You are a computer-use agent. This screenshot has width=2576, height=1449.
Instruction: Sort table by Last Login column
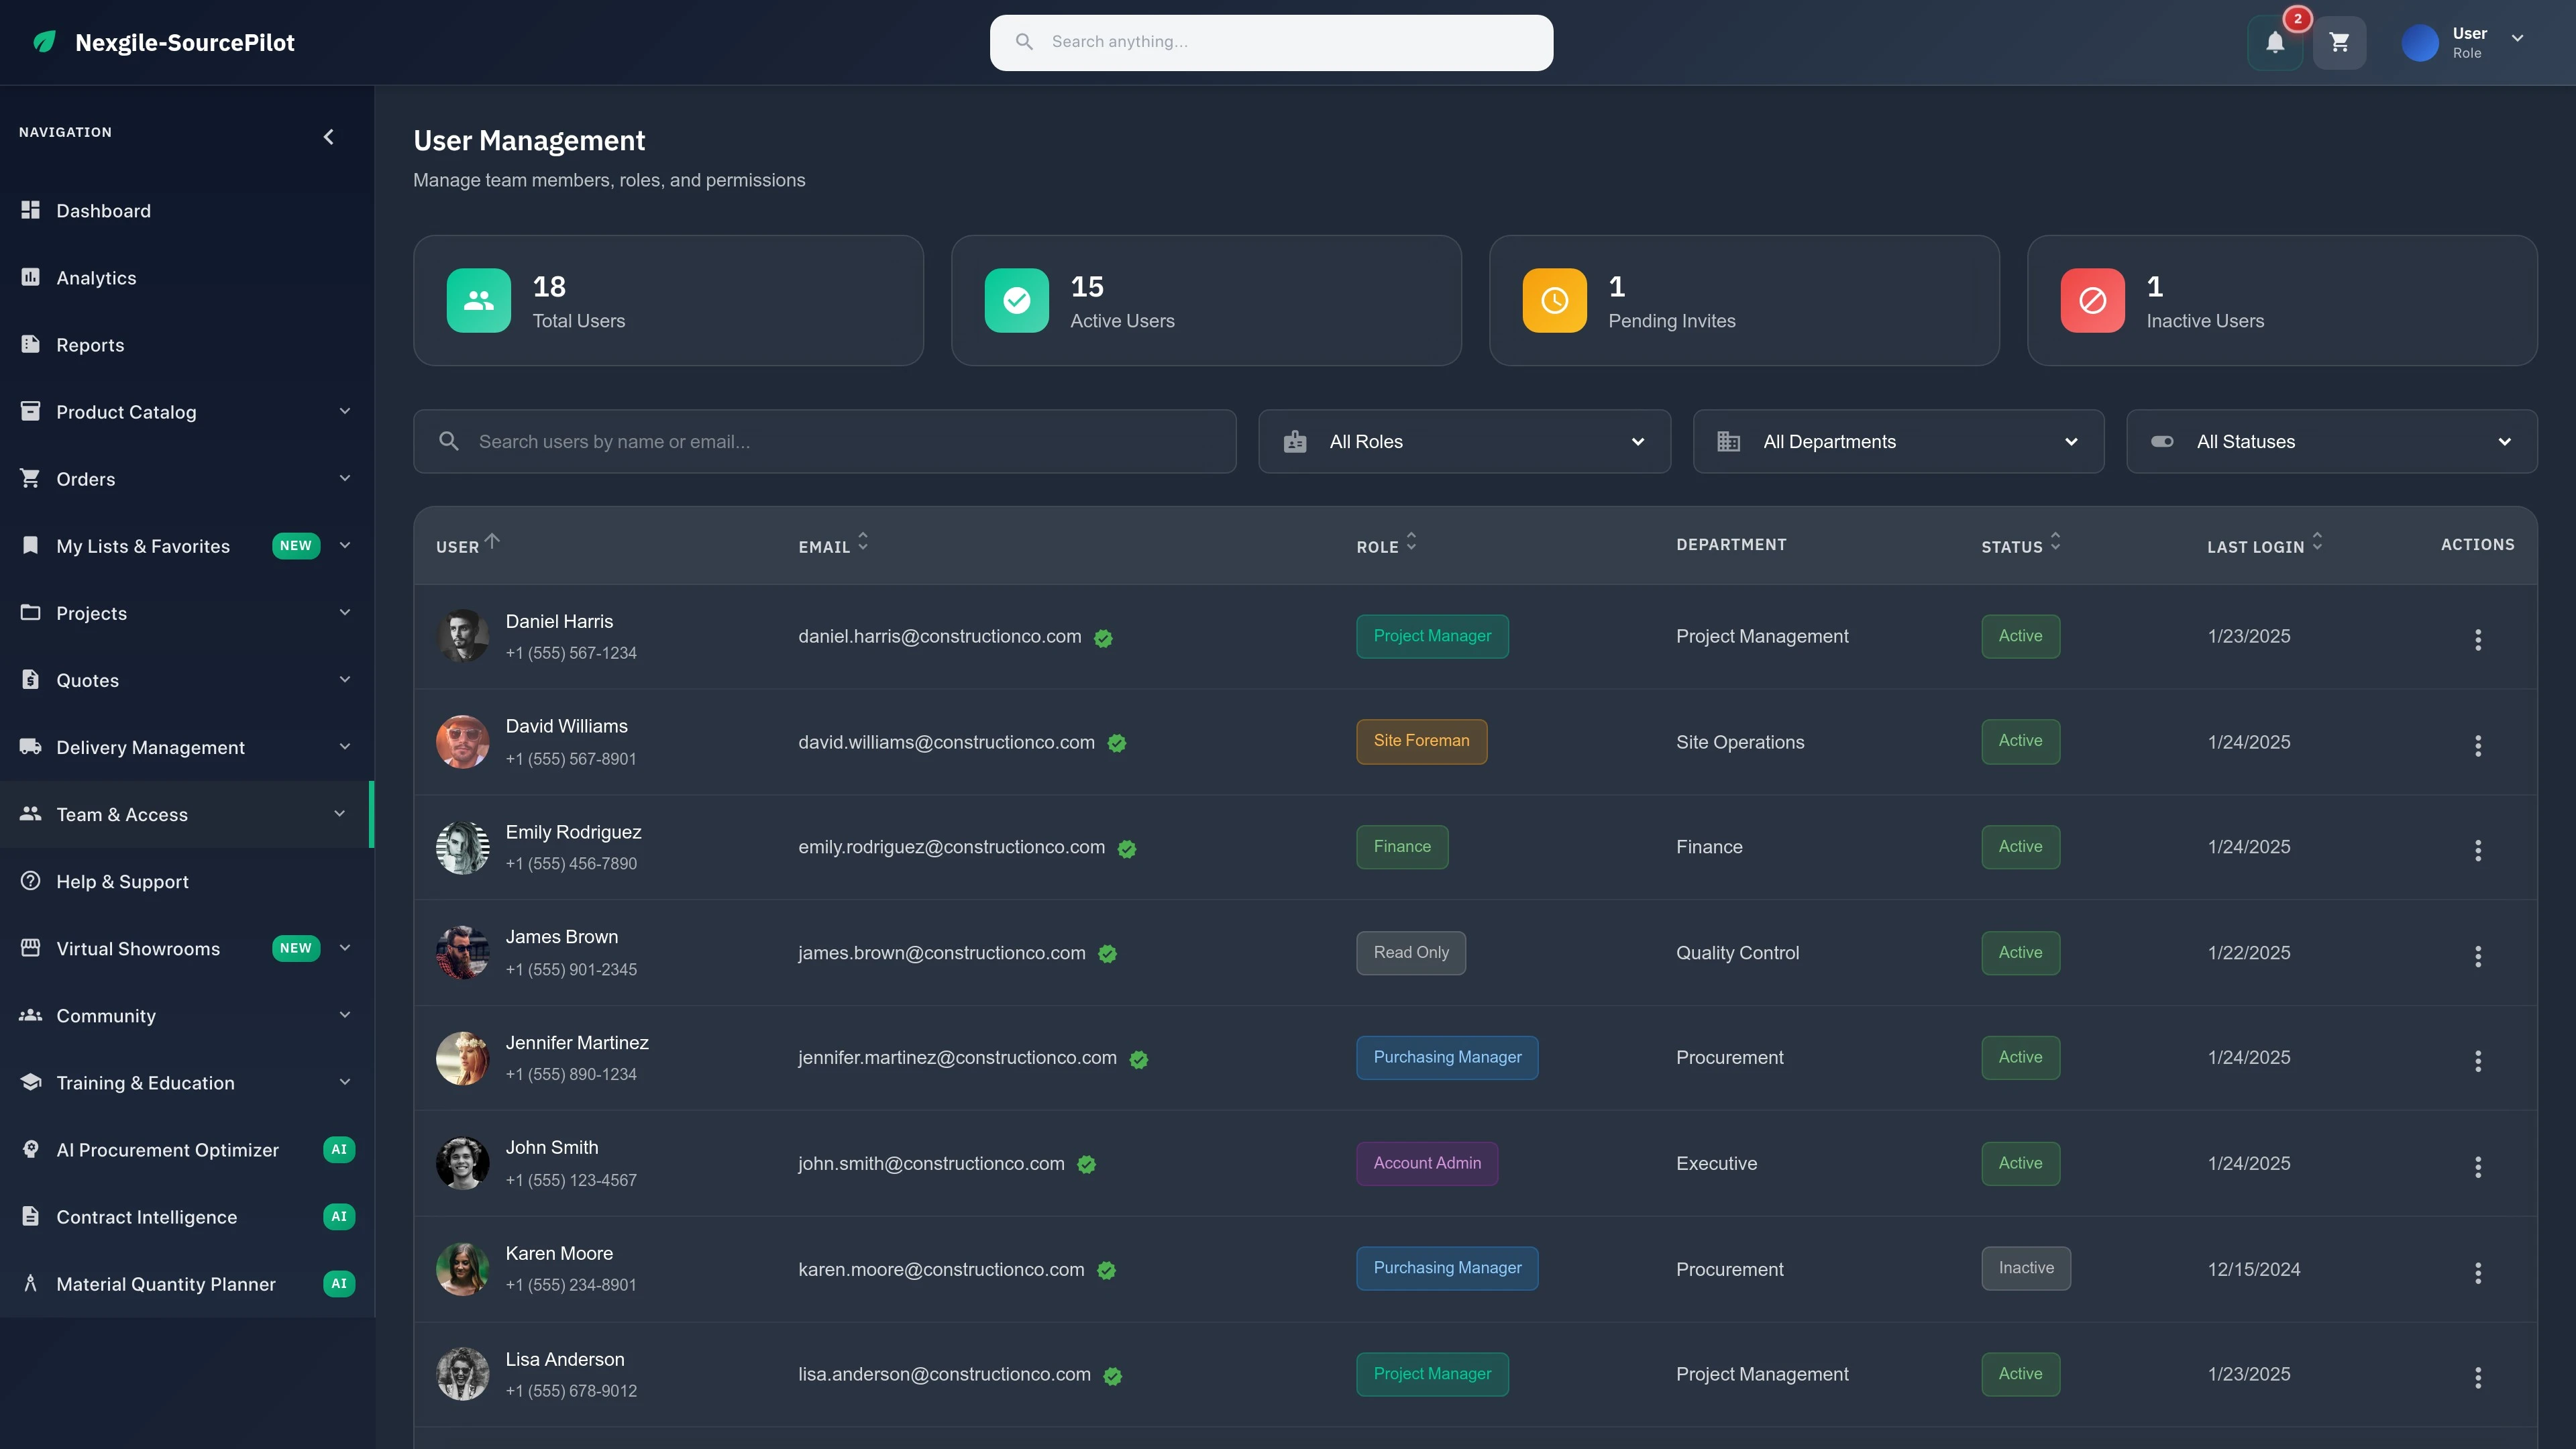pyautogui.click(x=2264, y=546)
